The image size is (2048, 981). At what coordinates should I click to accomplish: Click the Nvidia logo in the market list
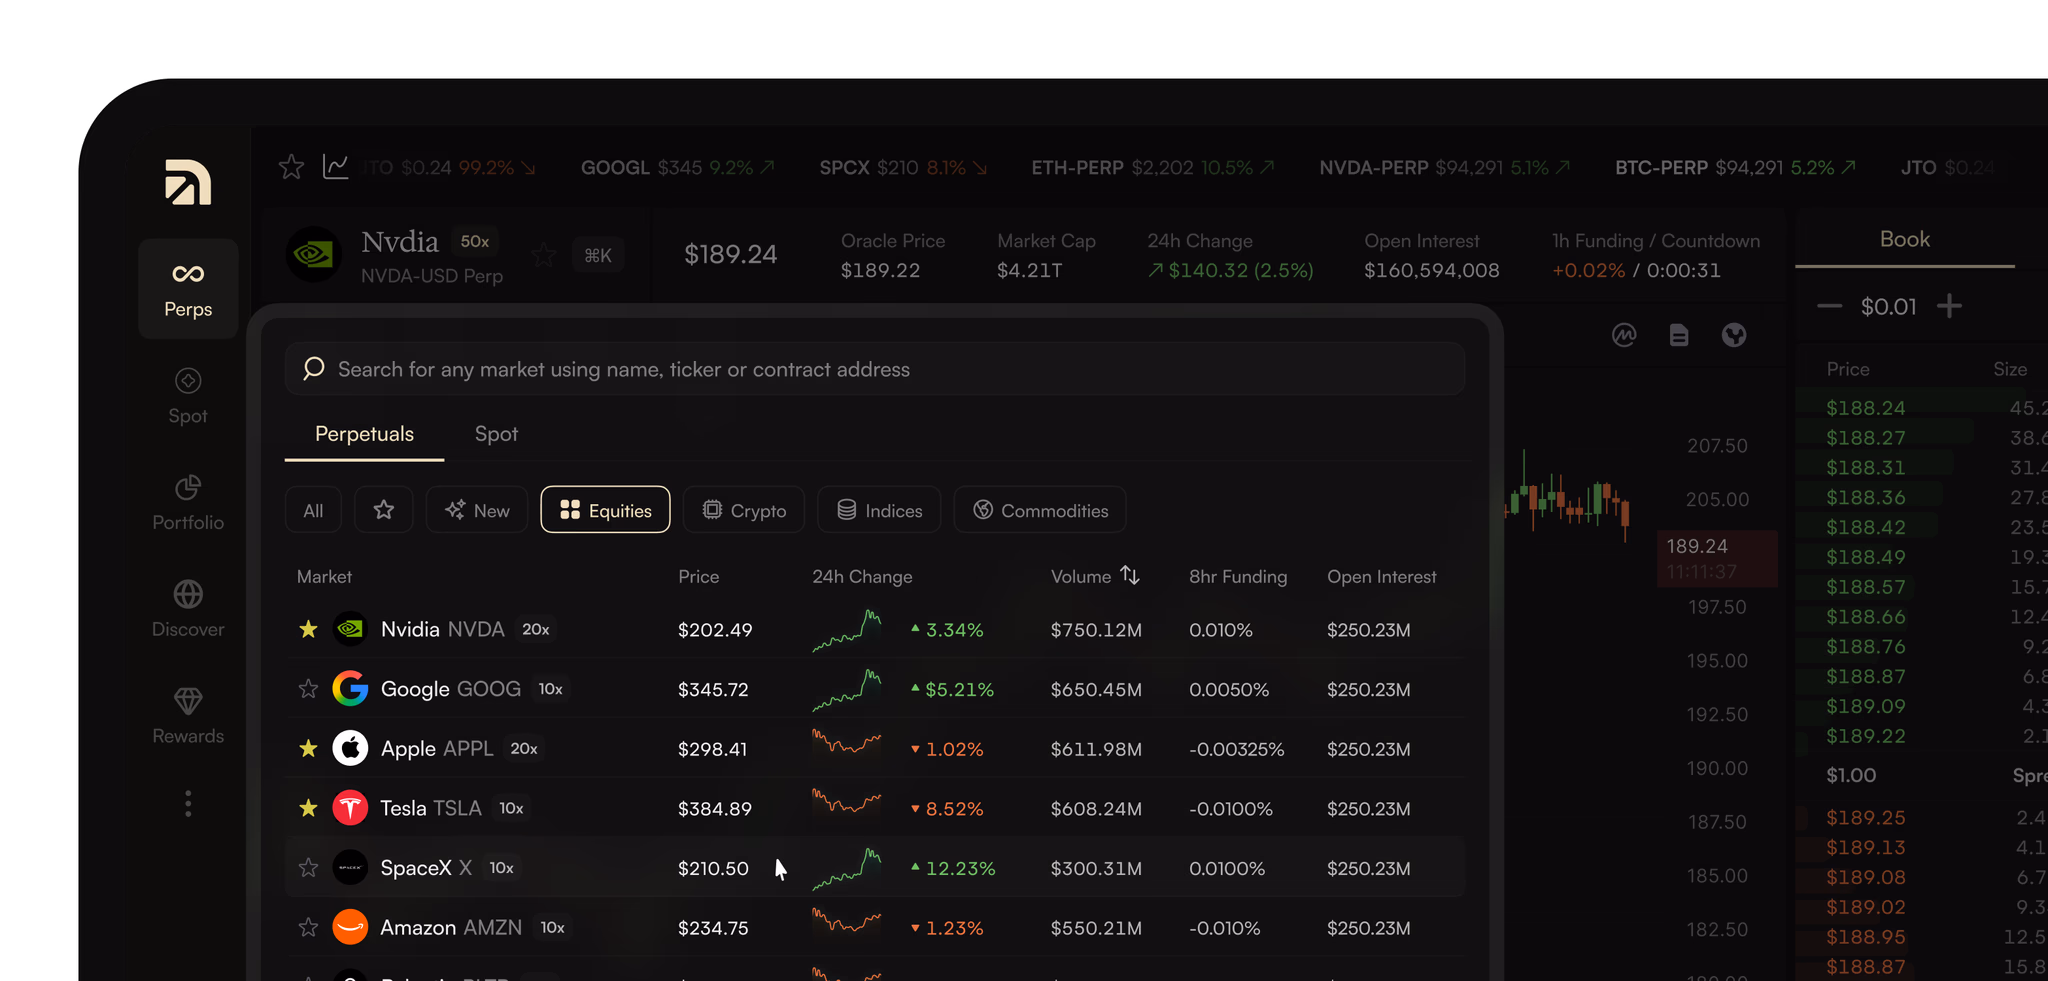coord(350,629)
